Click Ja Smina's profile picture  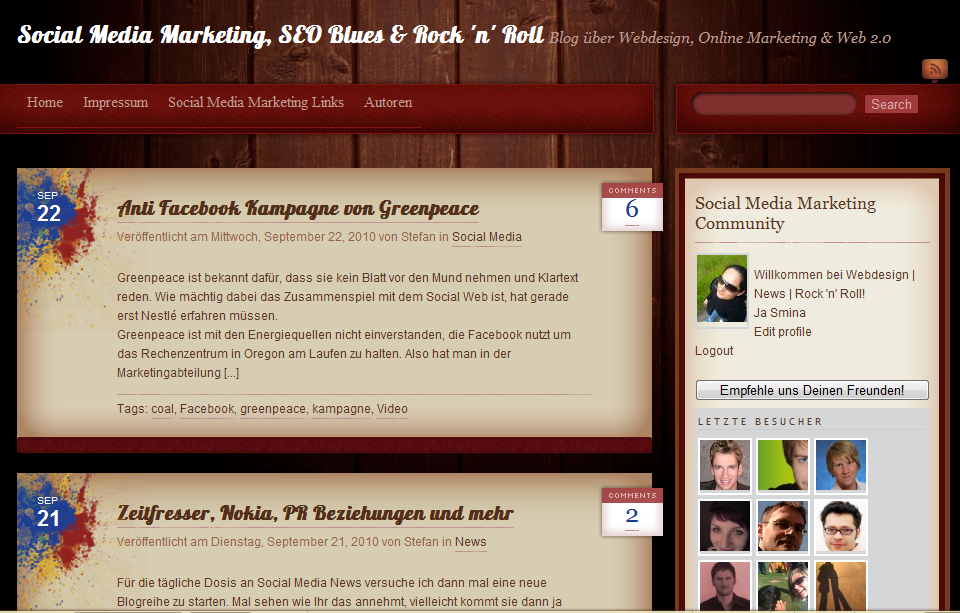[722, 289]
